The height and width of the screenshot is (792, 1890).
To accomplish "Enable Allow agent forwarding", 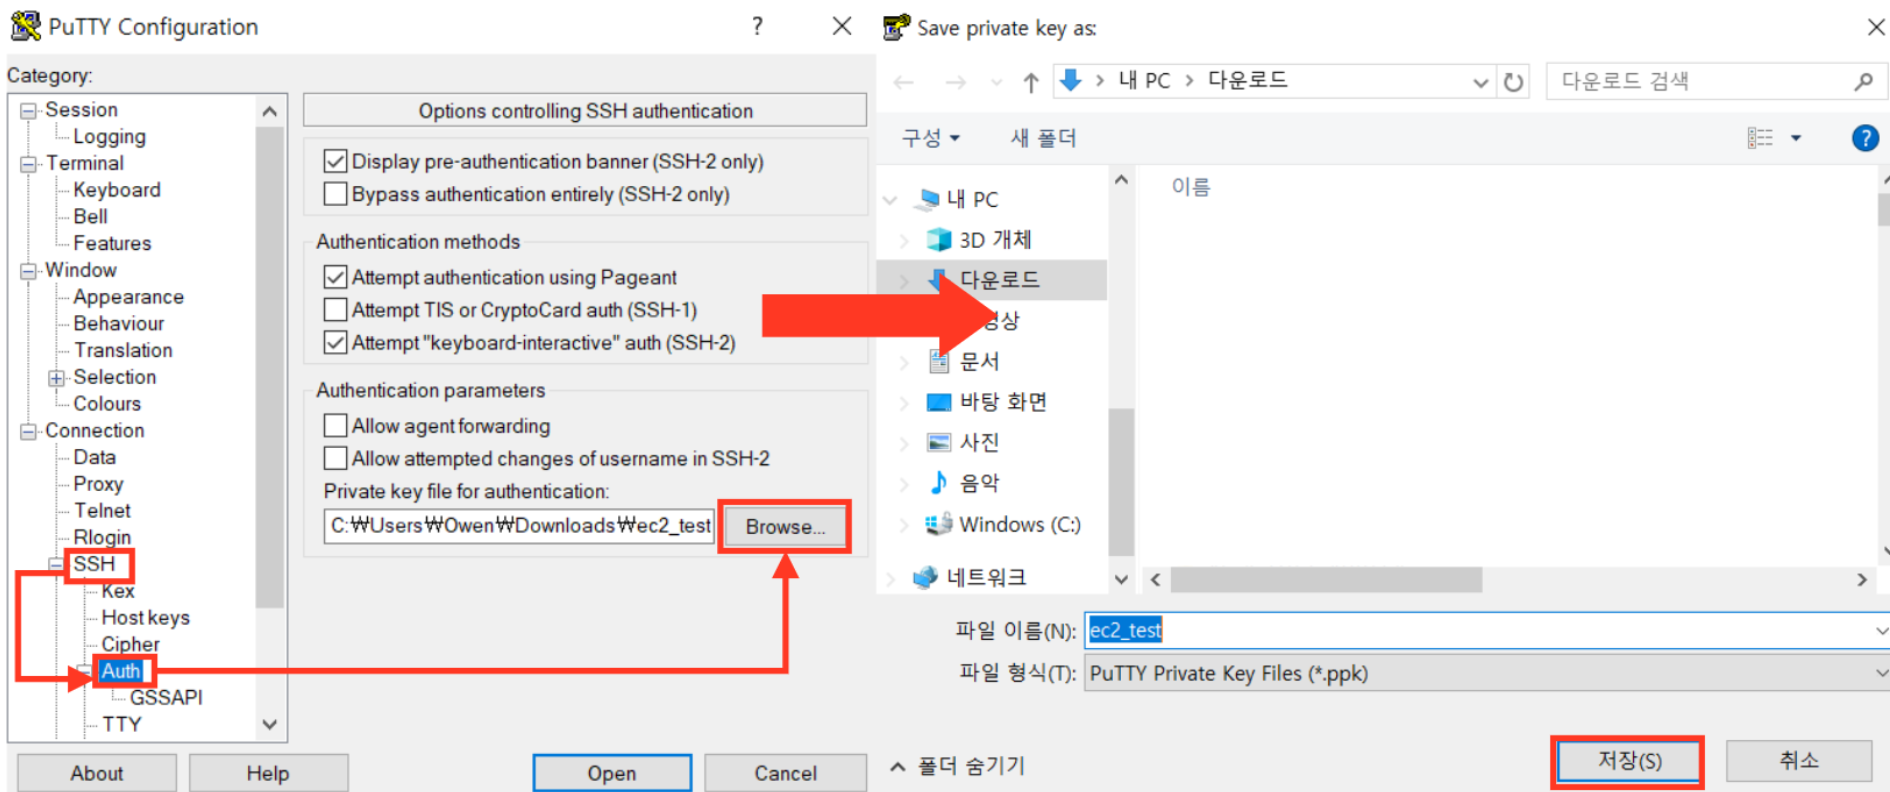I will pyautogui.click(x=335, y=426).
